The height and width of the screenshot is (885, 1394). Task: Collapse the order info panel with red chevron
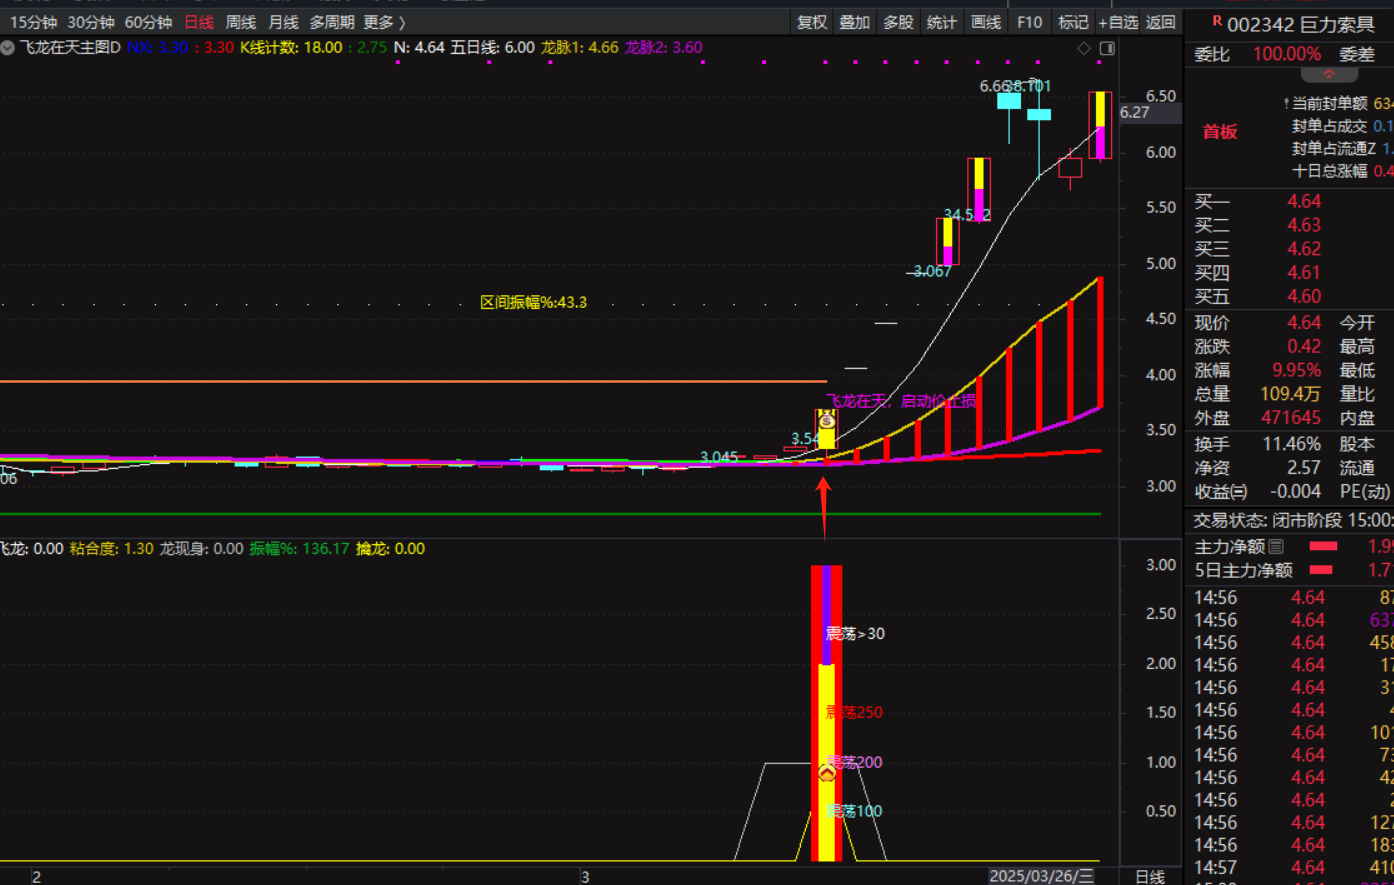pyautogui.click(x=1328, y=75)
